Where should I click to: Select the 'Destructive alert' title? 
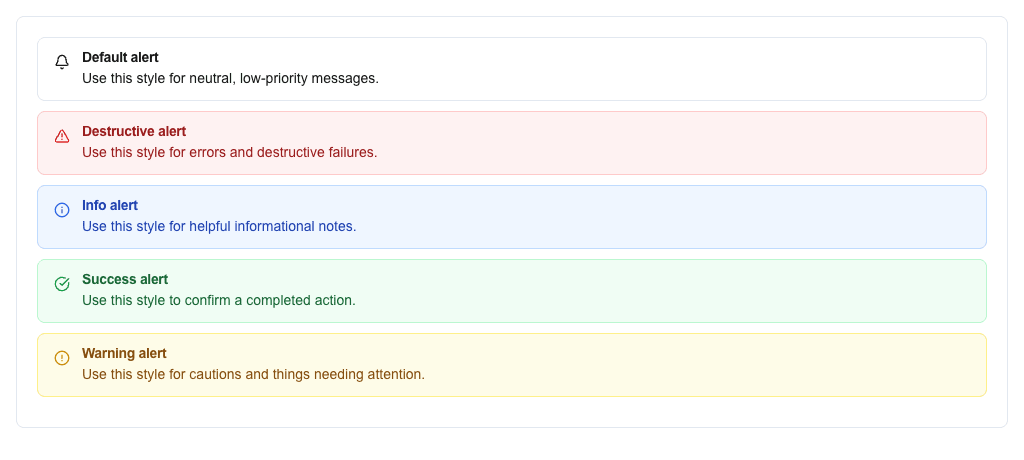coord(134,131)
